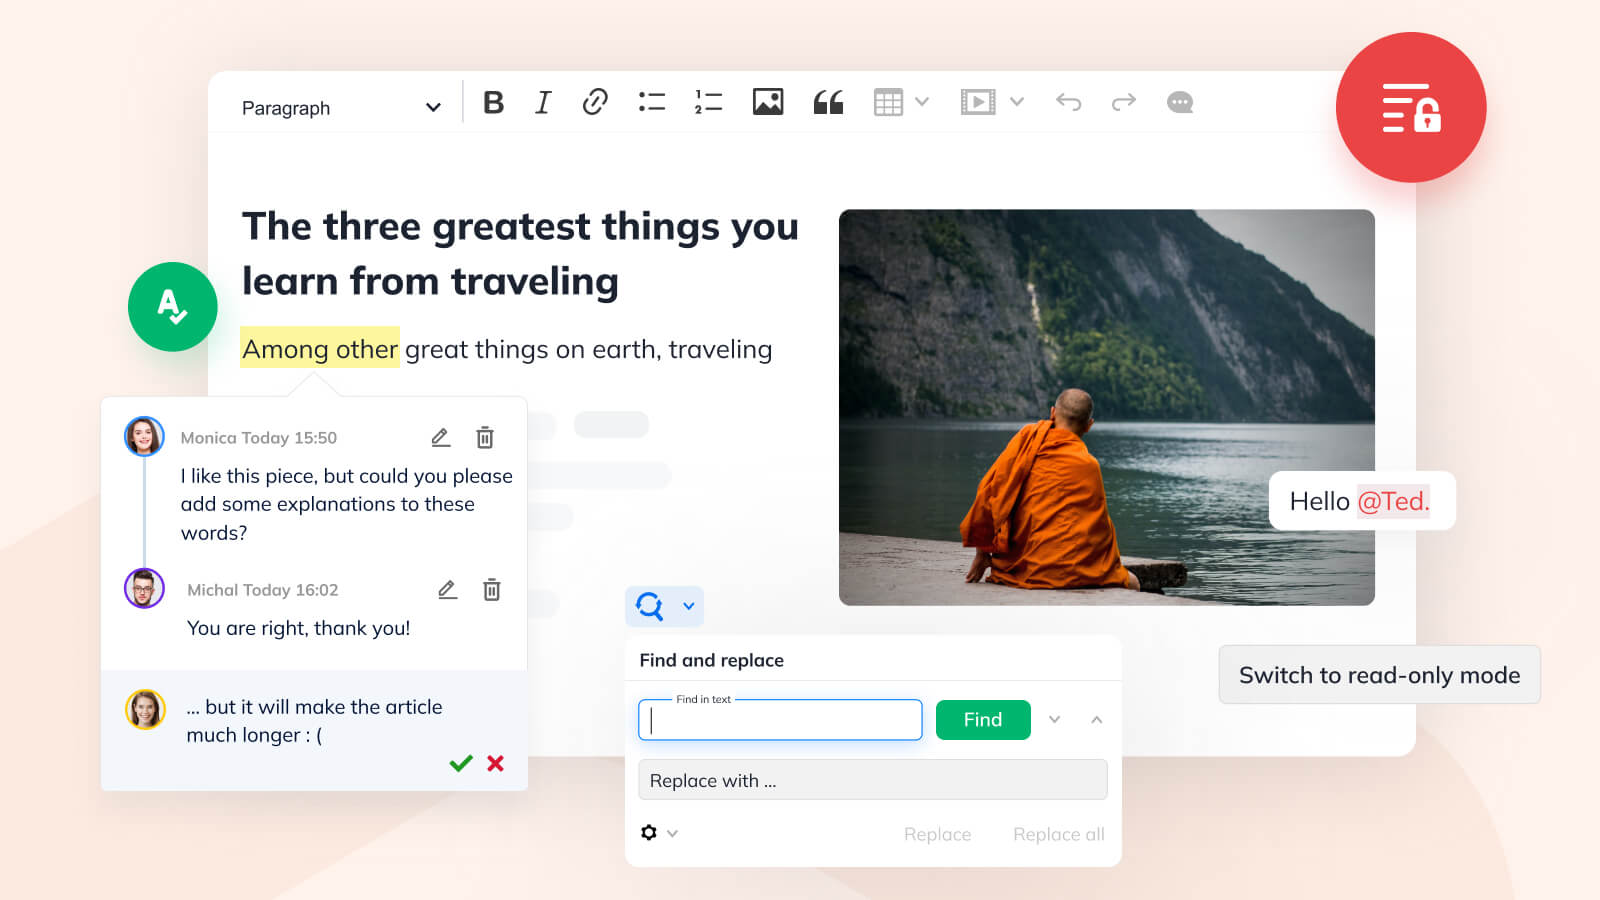Add a comment with the comment icon
The width and height of the screenshot is (1600, 900).
1180,102
